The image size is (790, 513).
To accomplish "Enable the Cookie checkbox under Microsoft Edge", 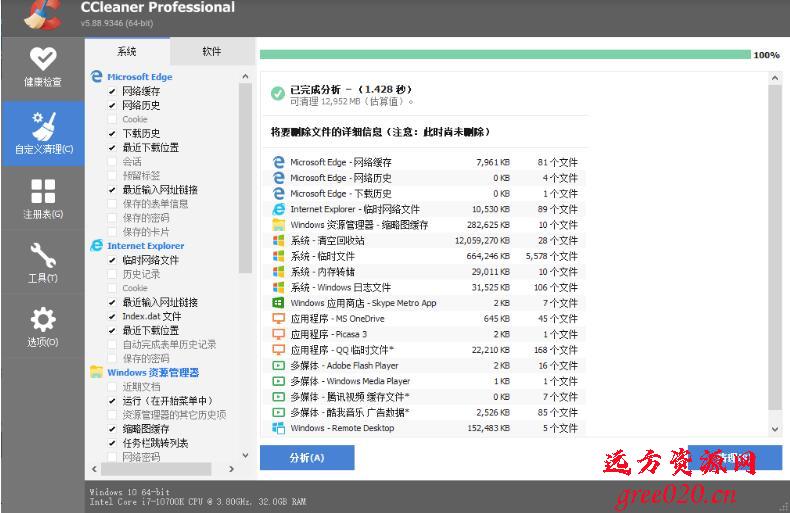I will pos(112,119).
